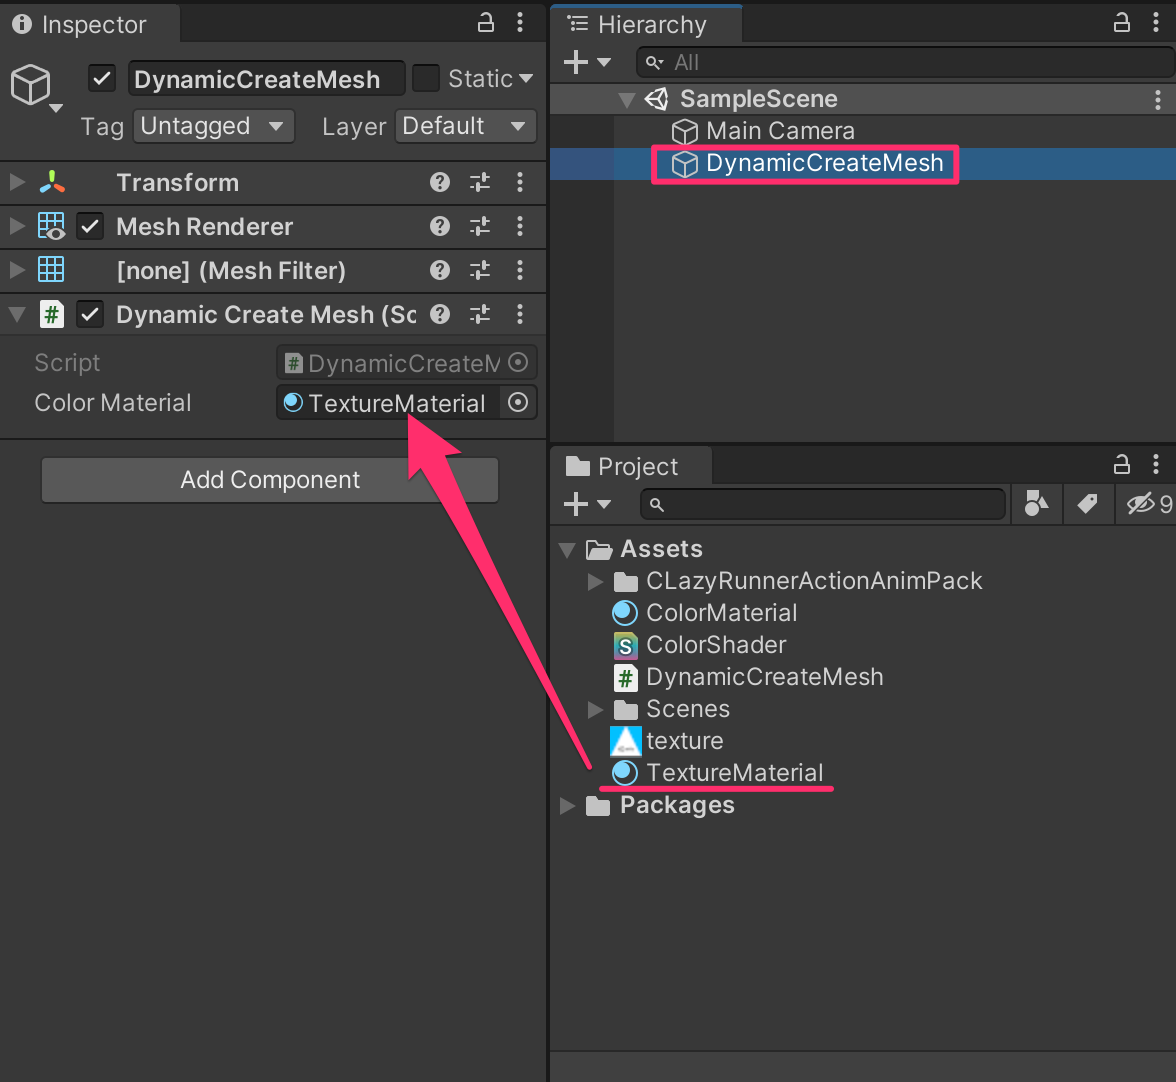
Task: Switch to the Hierarchy tab
Action: (646, 24)
